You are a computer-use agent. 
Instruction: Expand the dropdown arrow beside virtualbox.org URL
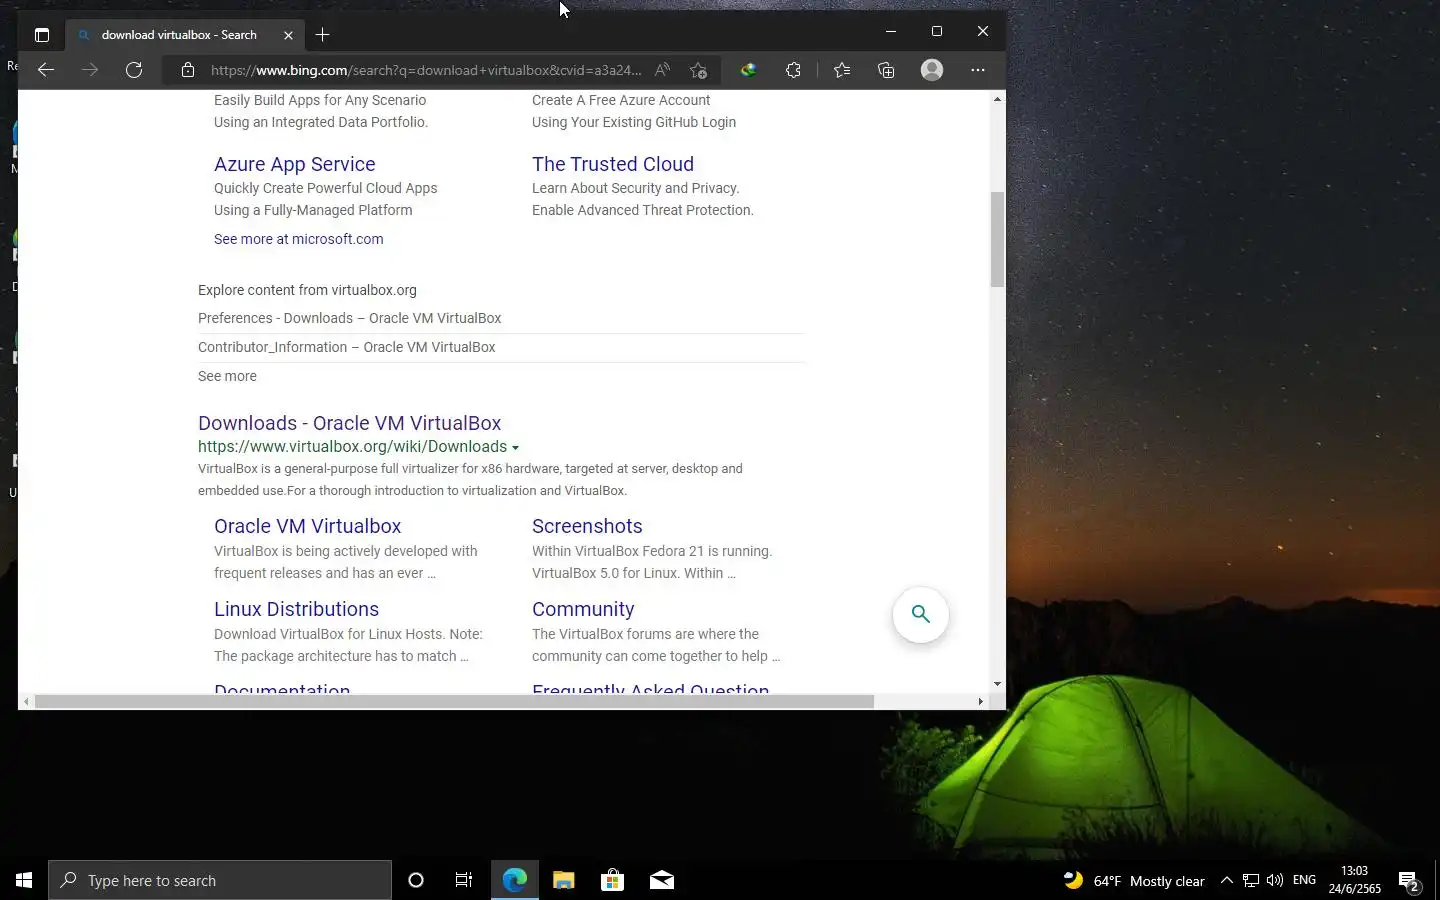515,448
